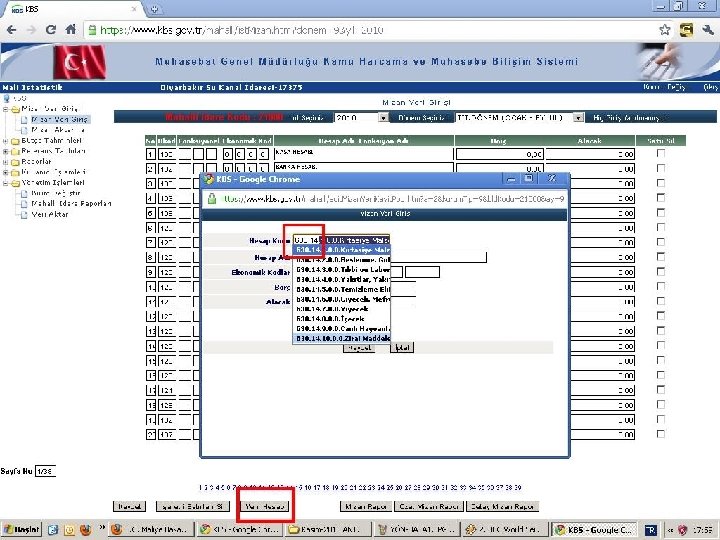The height and width of the screenshot is (540, 720).
Task: Tick the Satır Sil checkbox for row 9
Action: (661, 272)
